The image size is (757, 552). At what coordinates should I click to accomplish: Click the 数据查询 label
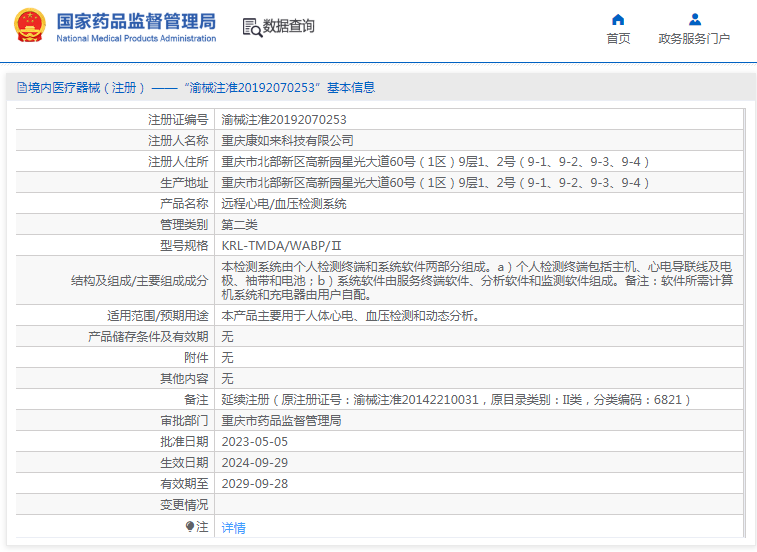click(x=288, y=26)
